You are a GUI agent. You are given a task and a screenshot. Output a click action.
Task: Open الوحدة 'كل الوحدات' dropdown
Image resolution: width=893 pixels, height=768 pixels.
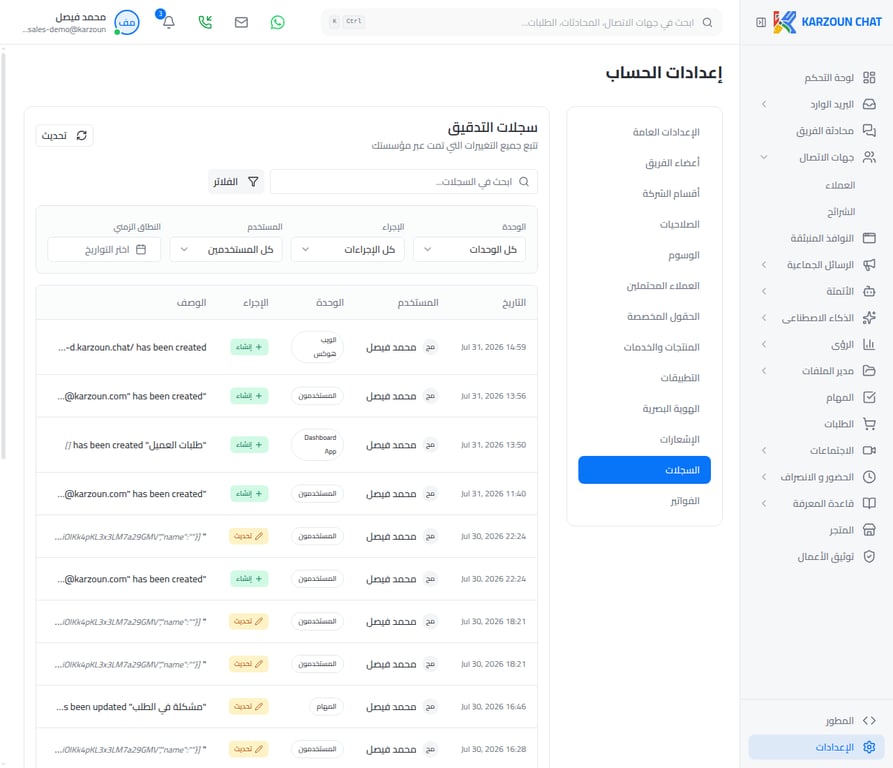[469, 249]
